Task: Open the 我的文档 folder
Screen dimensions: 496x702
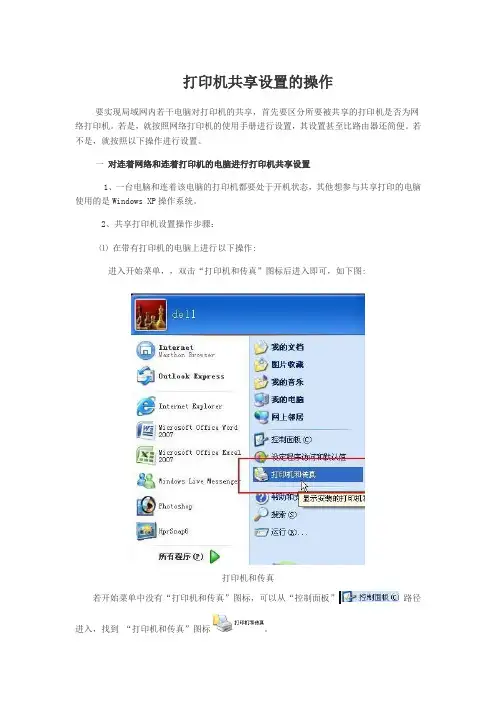Action: [279, 347]
